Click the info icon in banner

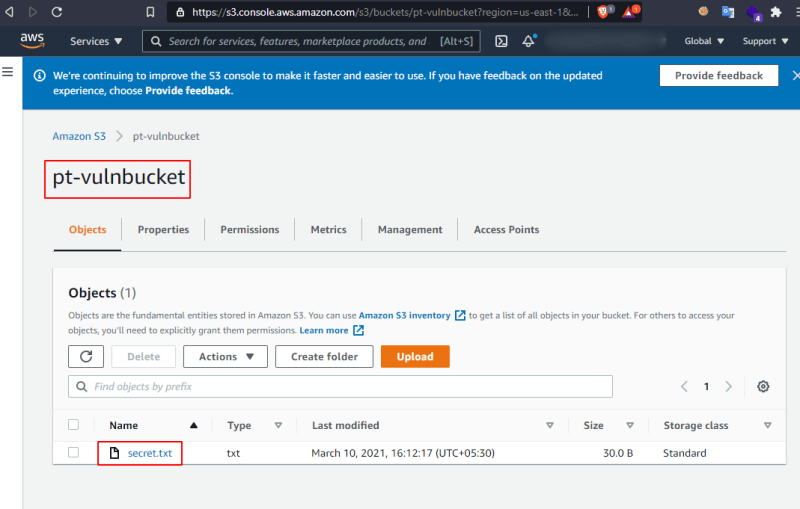point(39,75)
